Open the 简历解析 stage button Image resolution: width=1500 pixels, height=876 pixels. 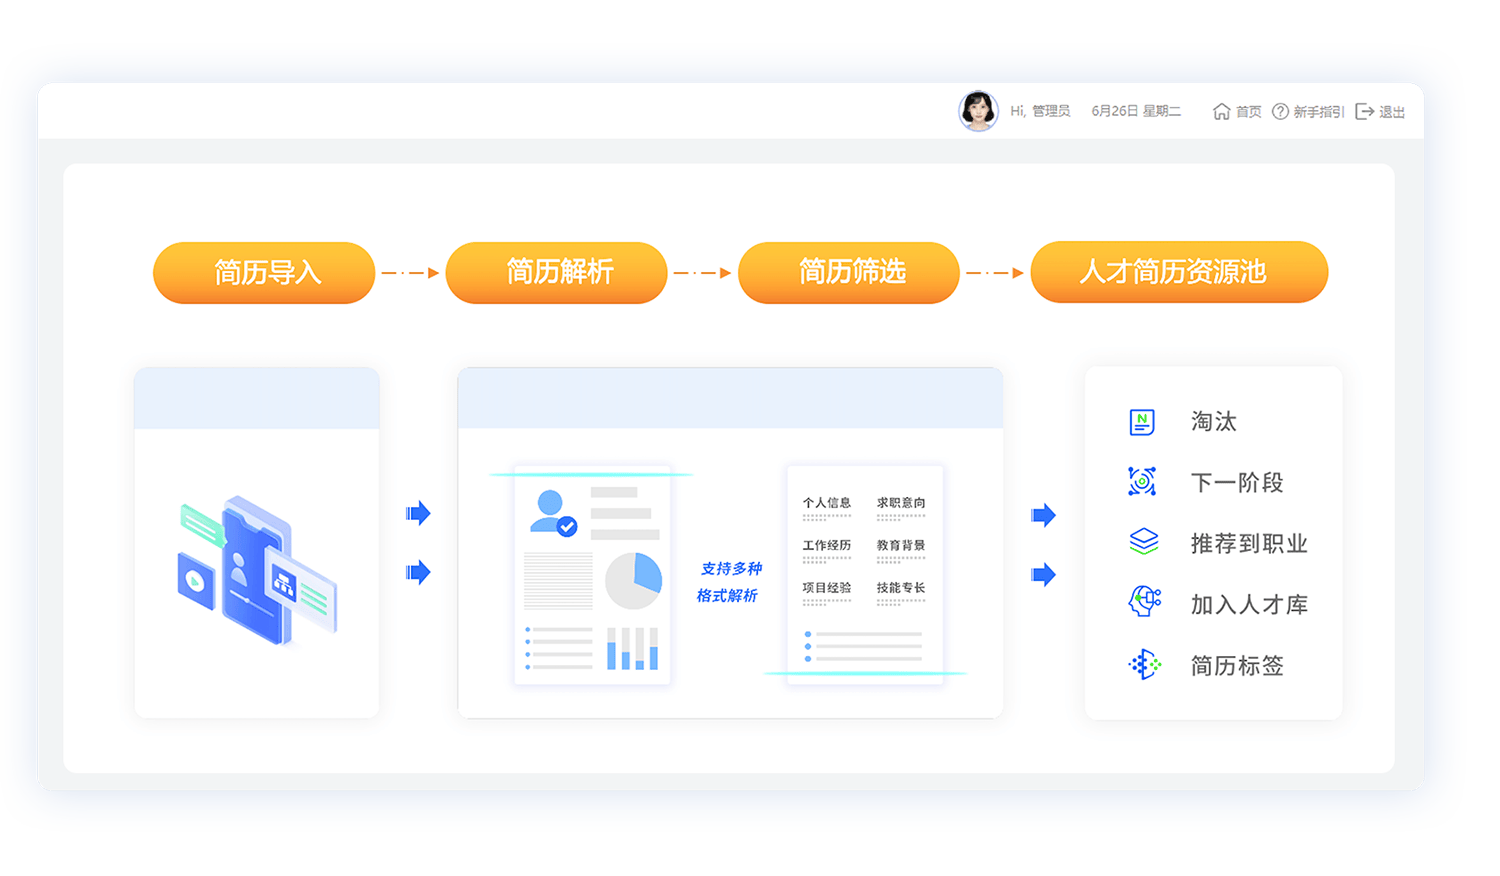click(x=557, y=272)
